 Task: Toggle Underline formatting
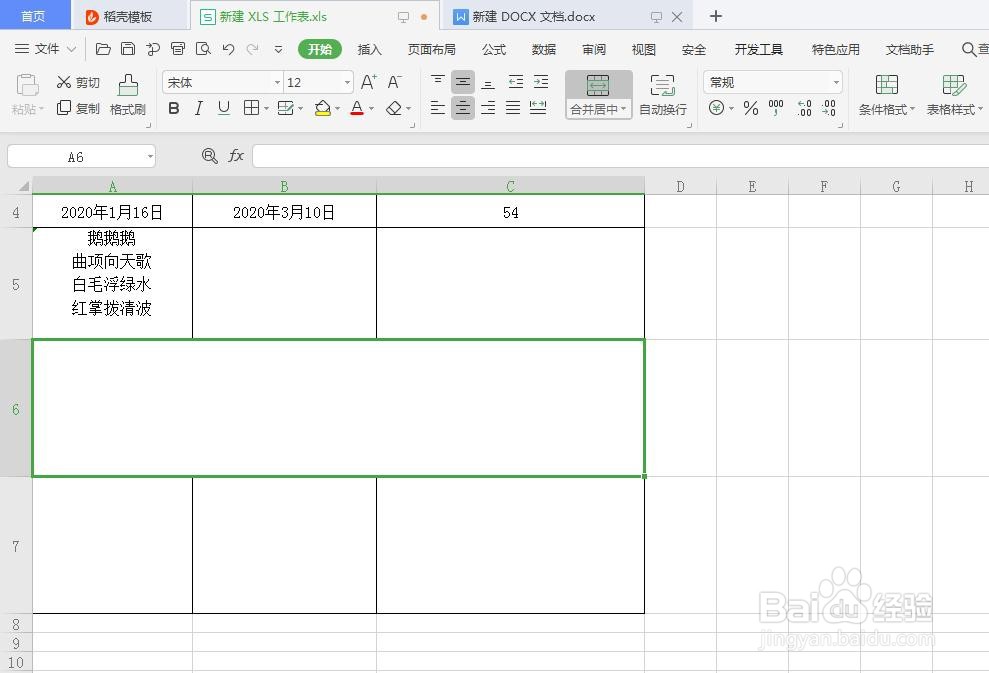pyautogui.click(x=224, y=108)
